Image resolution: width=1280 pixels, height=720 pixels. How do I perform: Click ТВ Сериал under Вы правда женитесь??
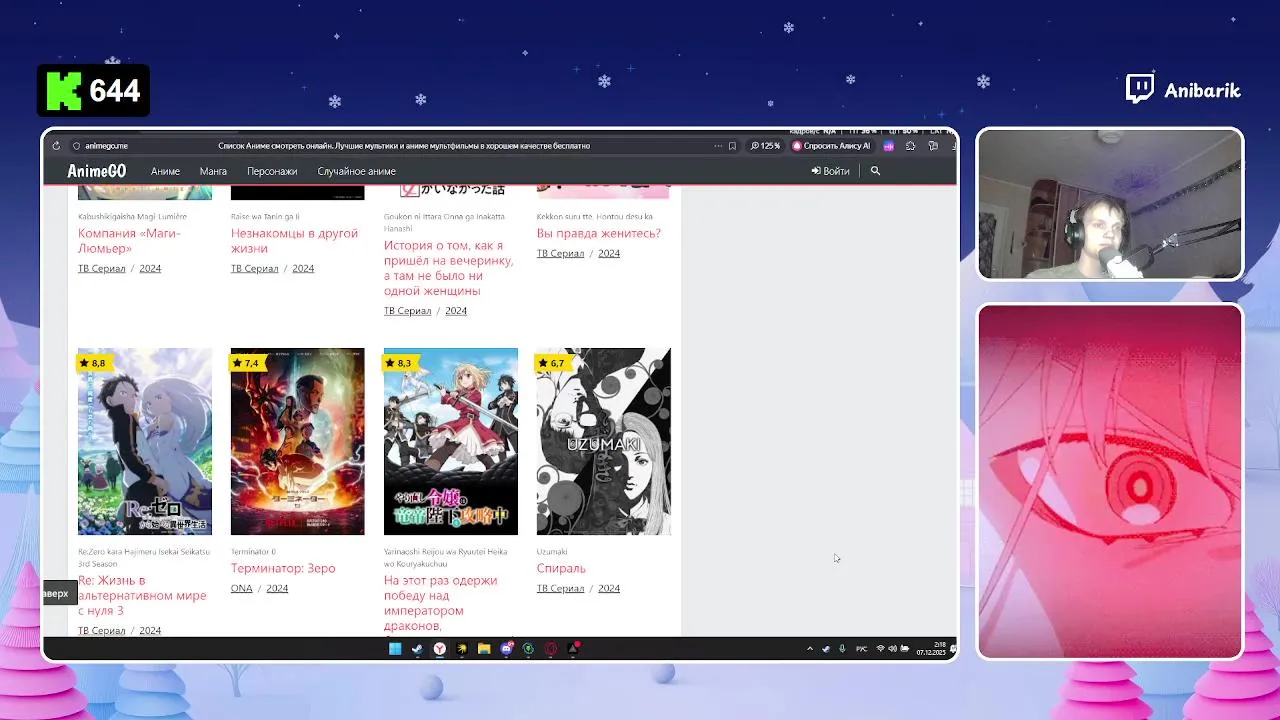coord(560,253)
